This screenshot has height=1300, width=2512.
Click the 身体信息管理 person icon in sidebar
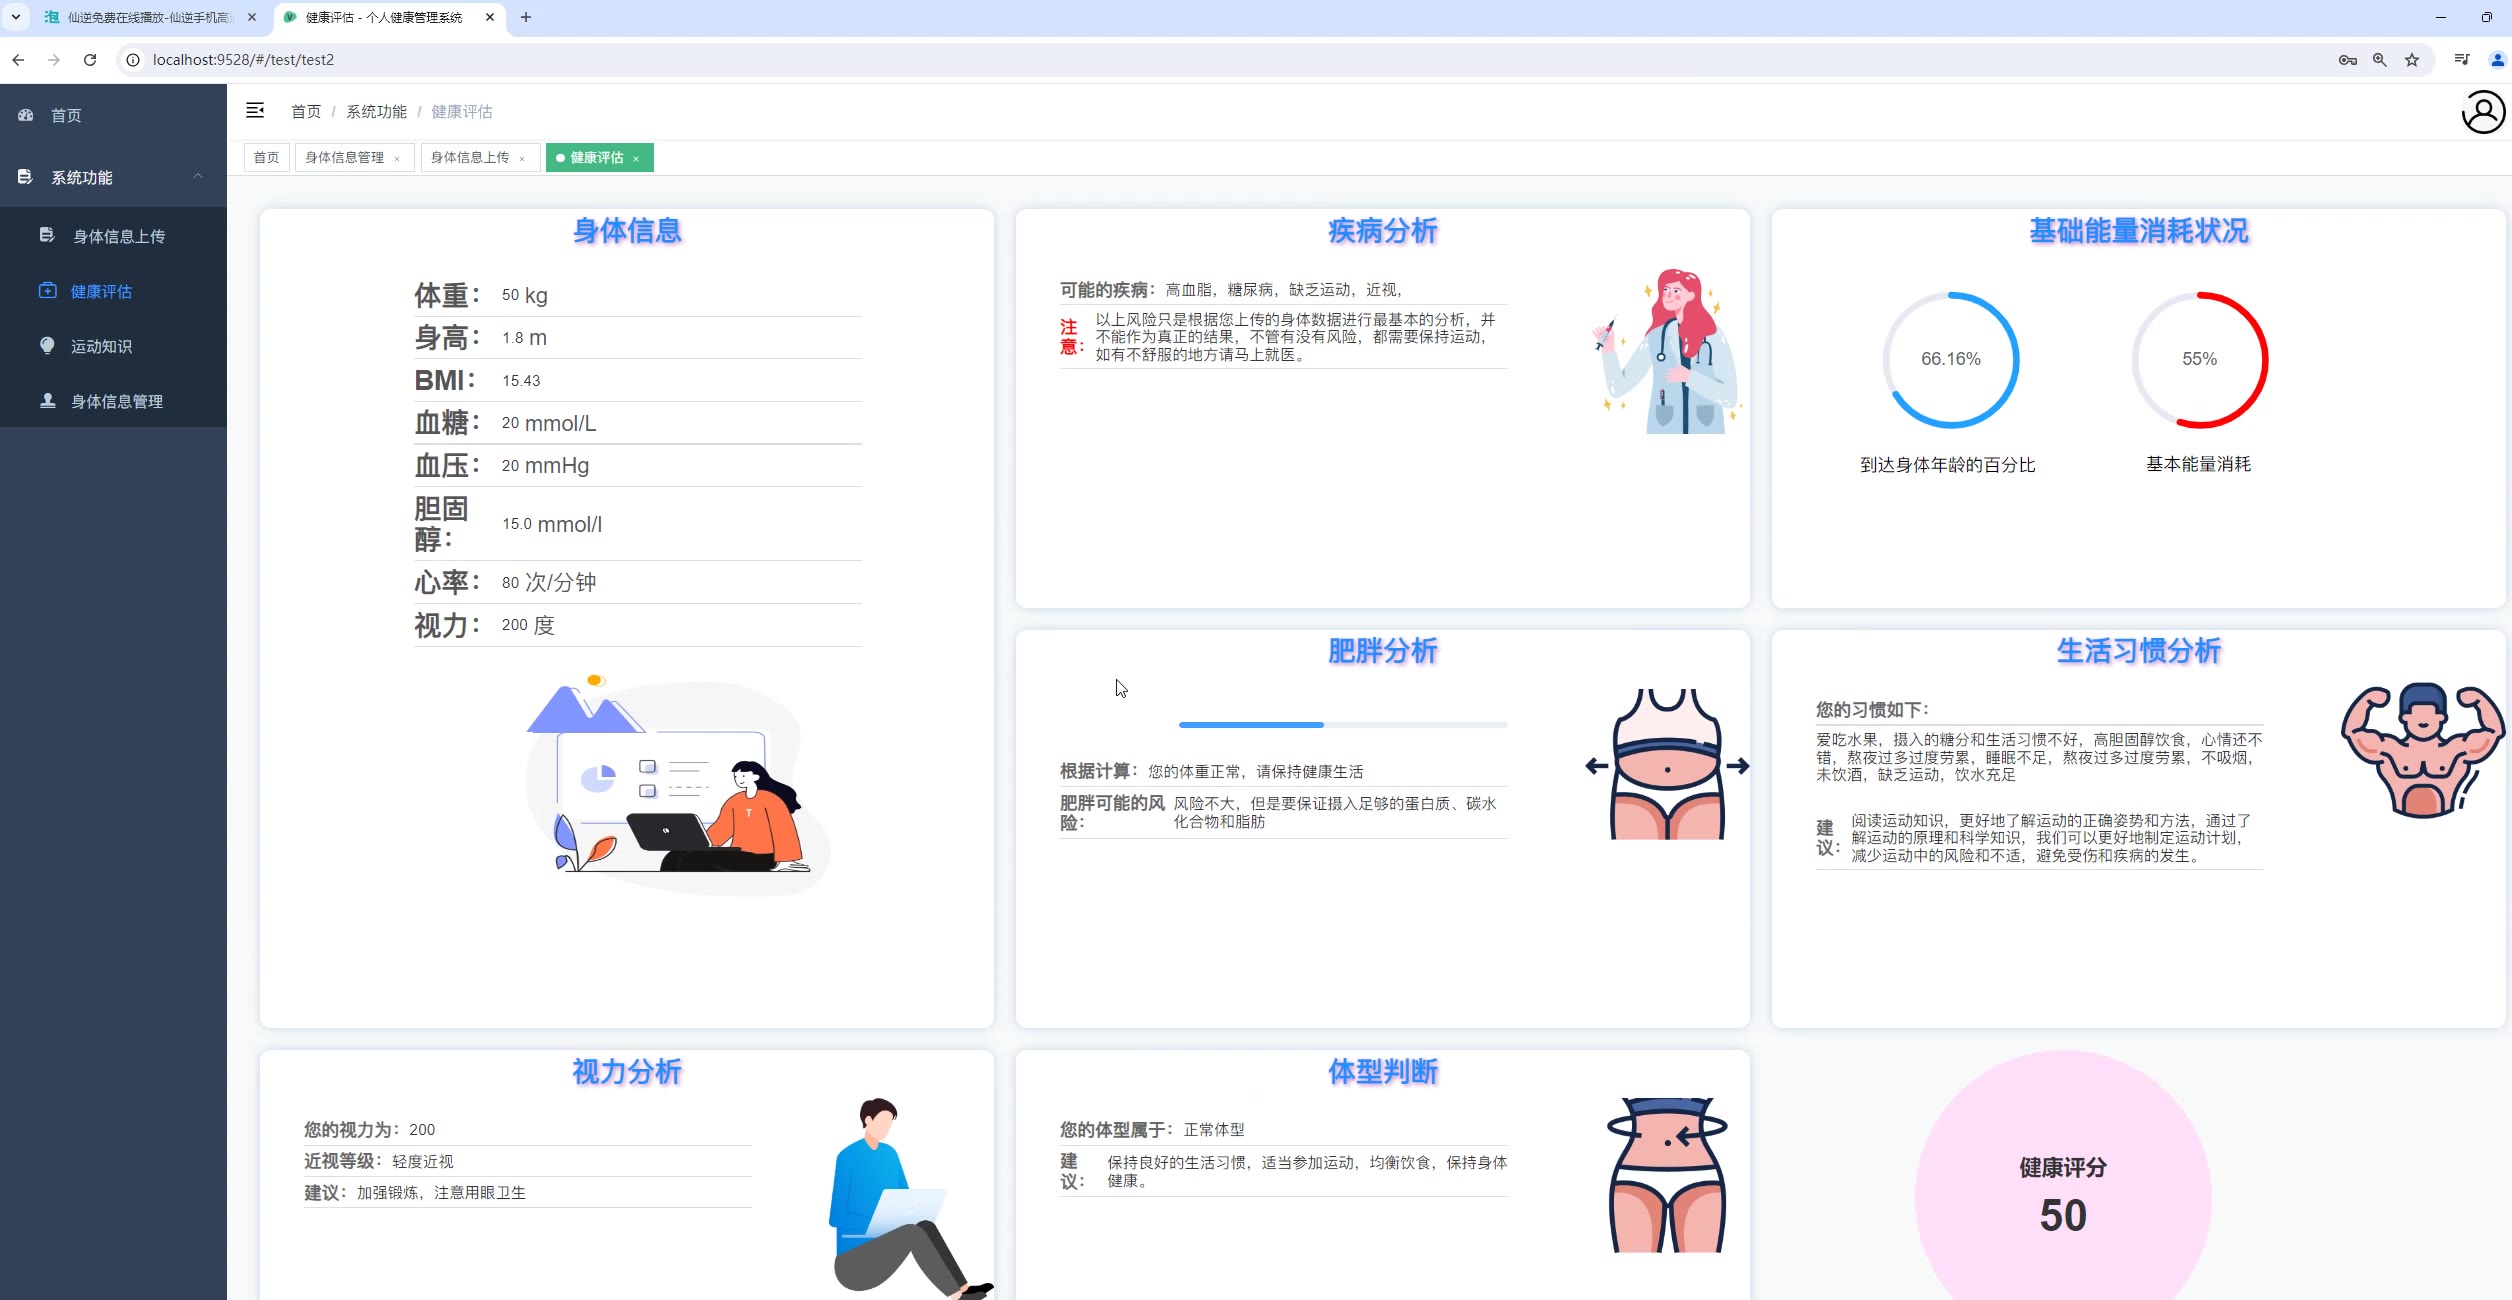coord(47,400)
